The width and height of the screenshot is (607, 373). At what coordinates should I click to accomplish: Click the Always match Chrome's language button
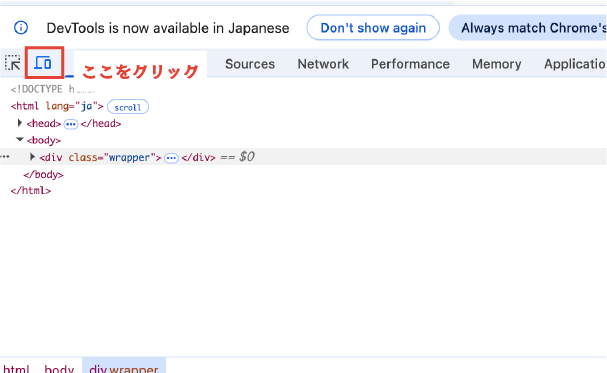tap(528, 27)
